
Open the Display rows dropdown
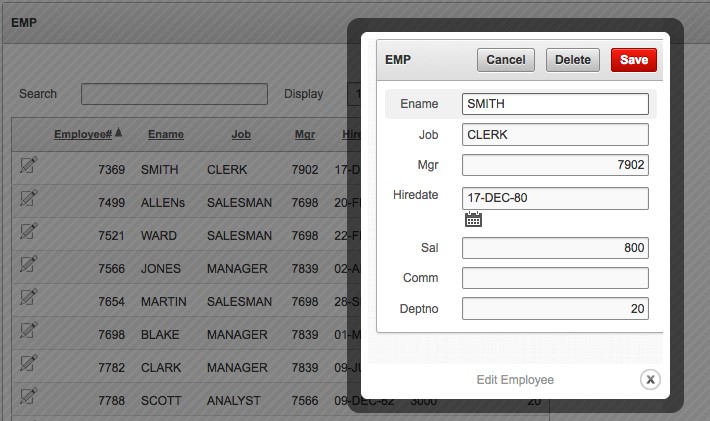(x=353, y=94)
